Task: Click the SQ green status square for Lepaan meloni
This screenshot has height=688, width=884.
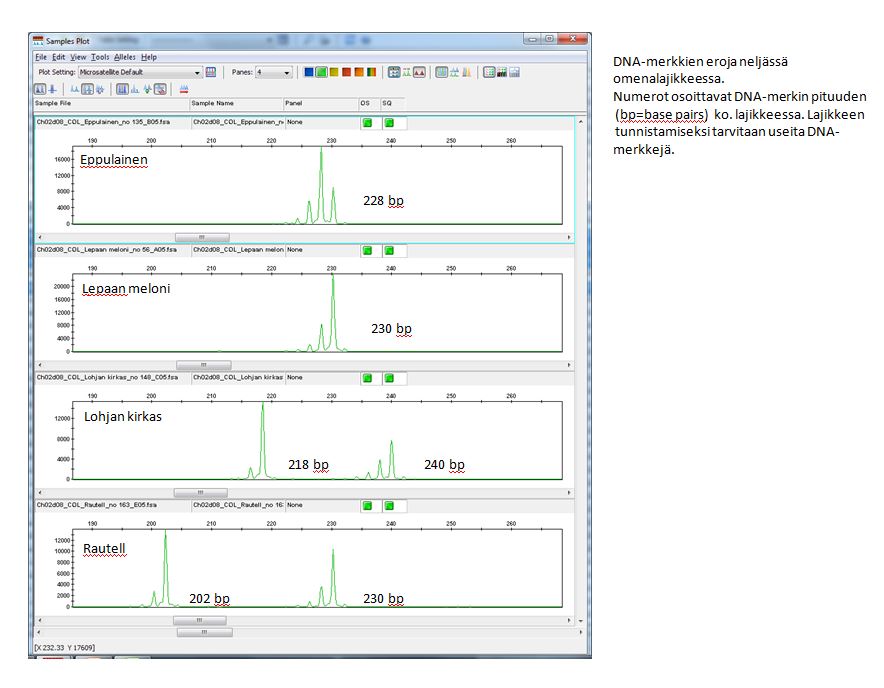Action: click(x=390, y=250)
